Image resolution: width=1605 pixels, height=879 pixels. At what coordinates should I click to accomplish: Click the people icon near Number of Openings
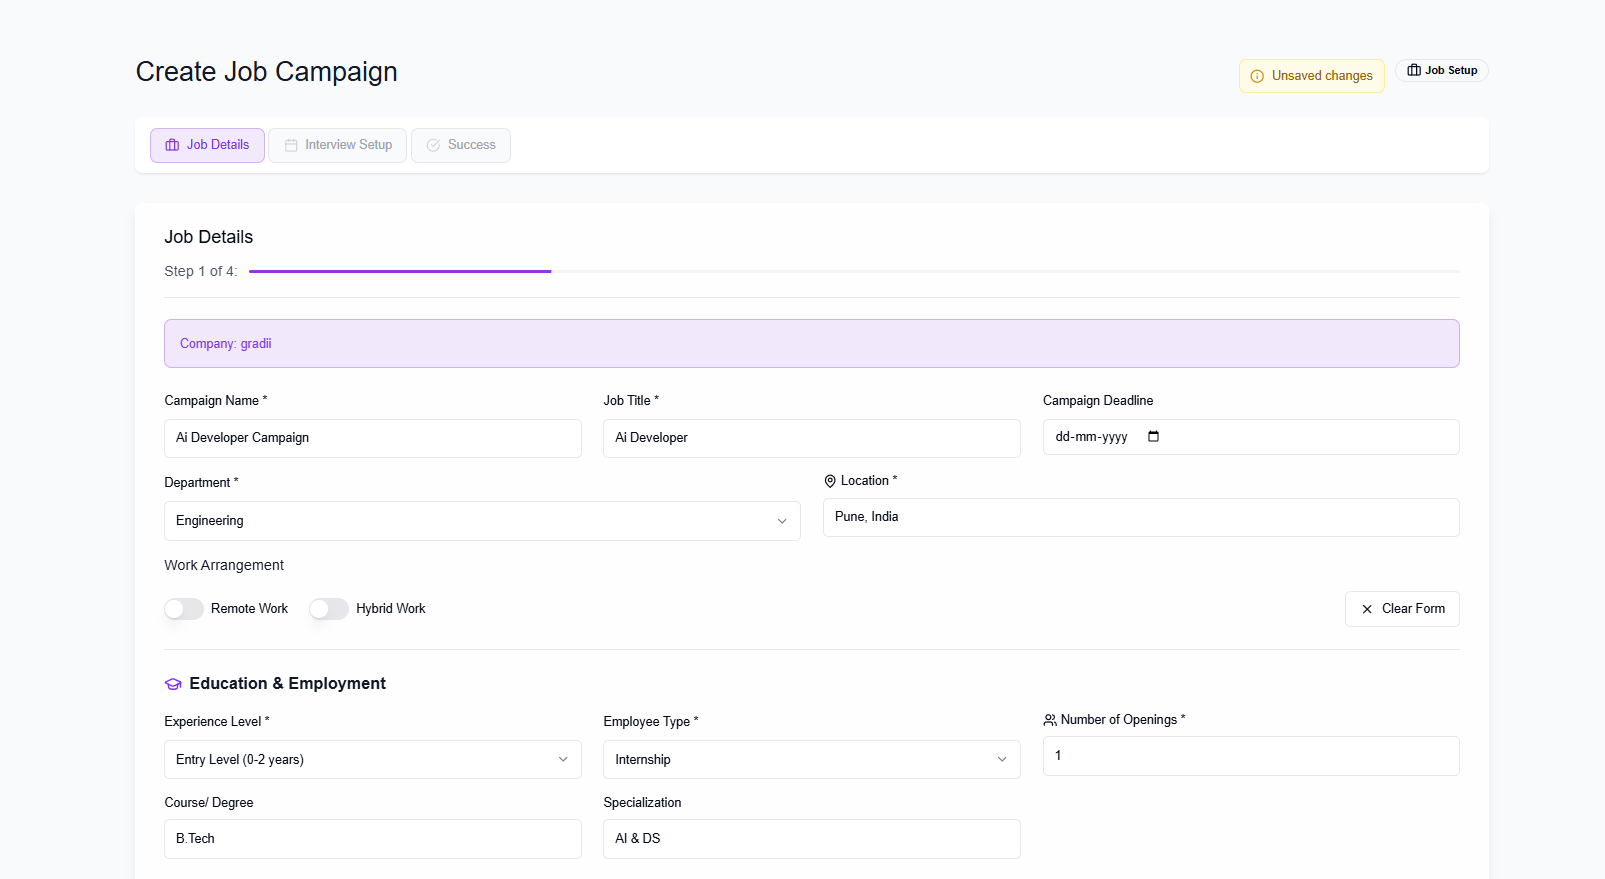coord(1050,720)
